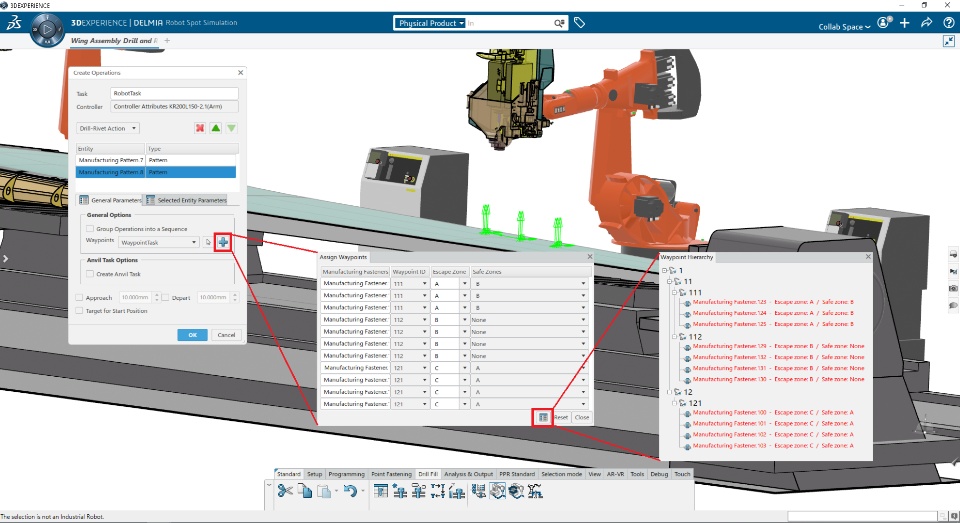The width and height of the screenshot is (960, 523).
Task: Click the copy icon in bottom toolbar
Action: click(304, 491)
